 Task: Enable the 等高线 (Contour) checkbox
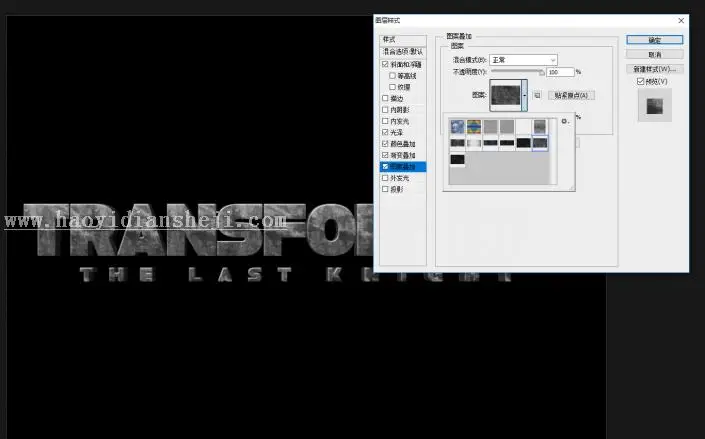pos(393,76)
